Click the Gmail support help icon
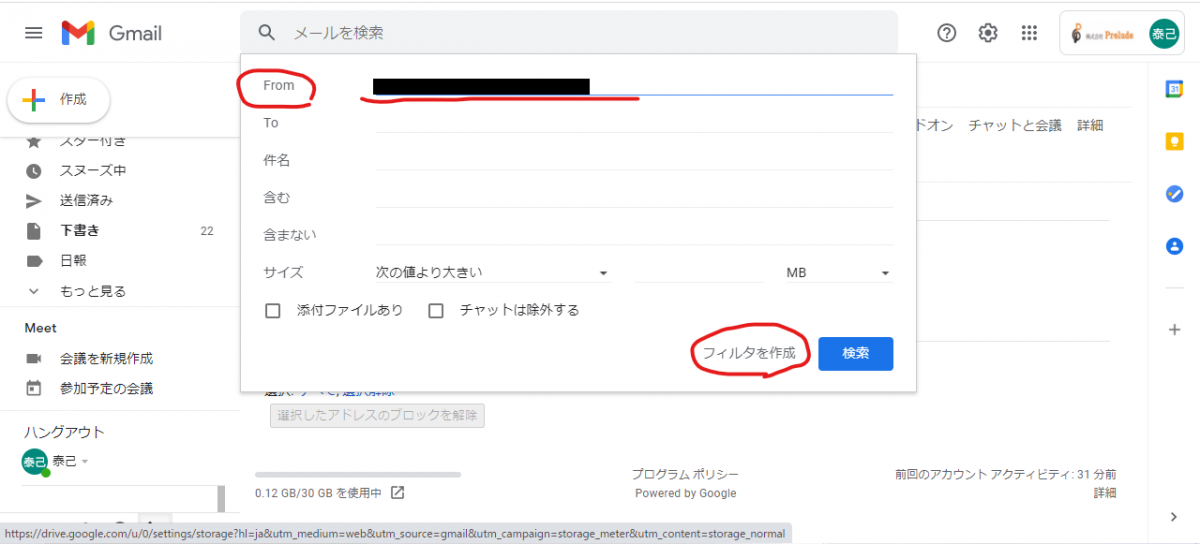Image resolution: width=1200 pixels, height=544 pixels. (946, 33)
